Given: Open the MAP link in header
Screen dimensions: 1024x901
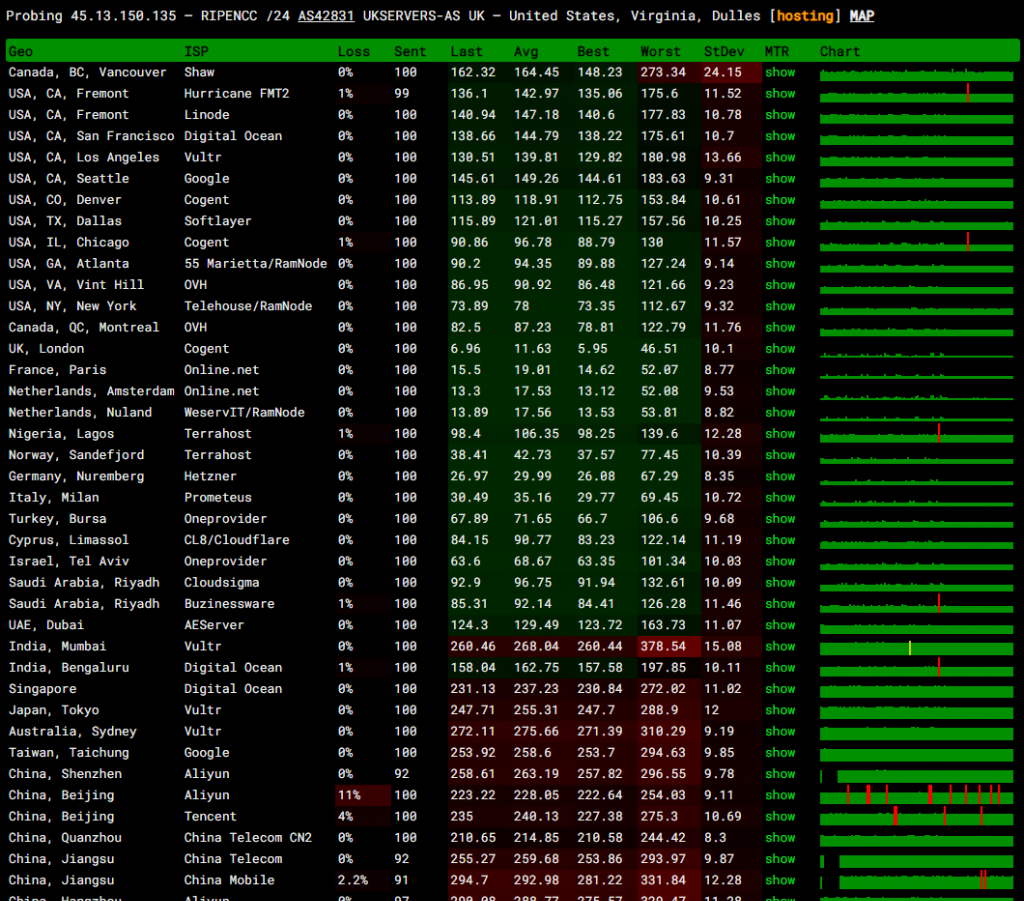Looking at the screenshot, I should tap(861, 16).
